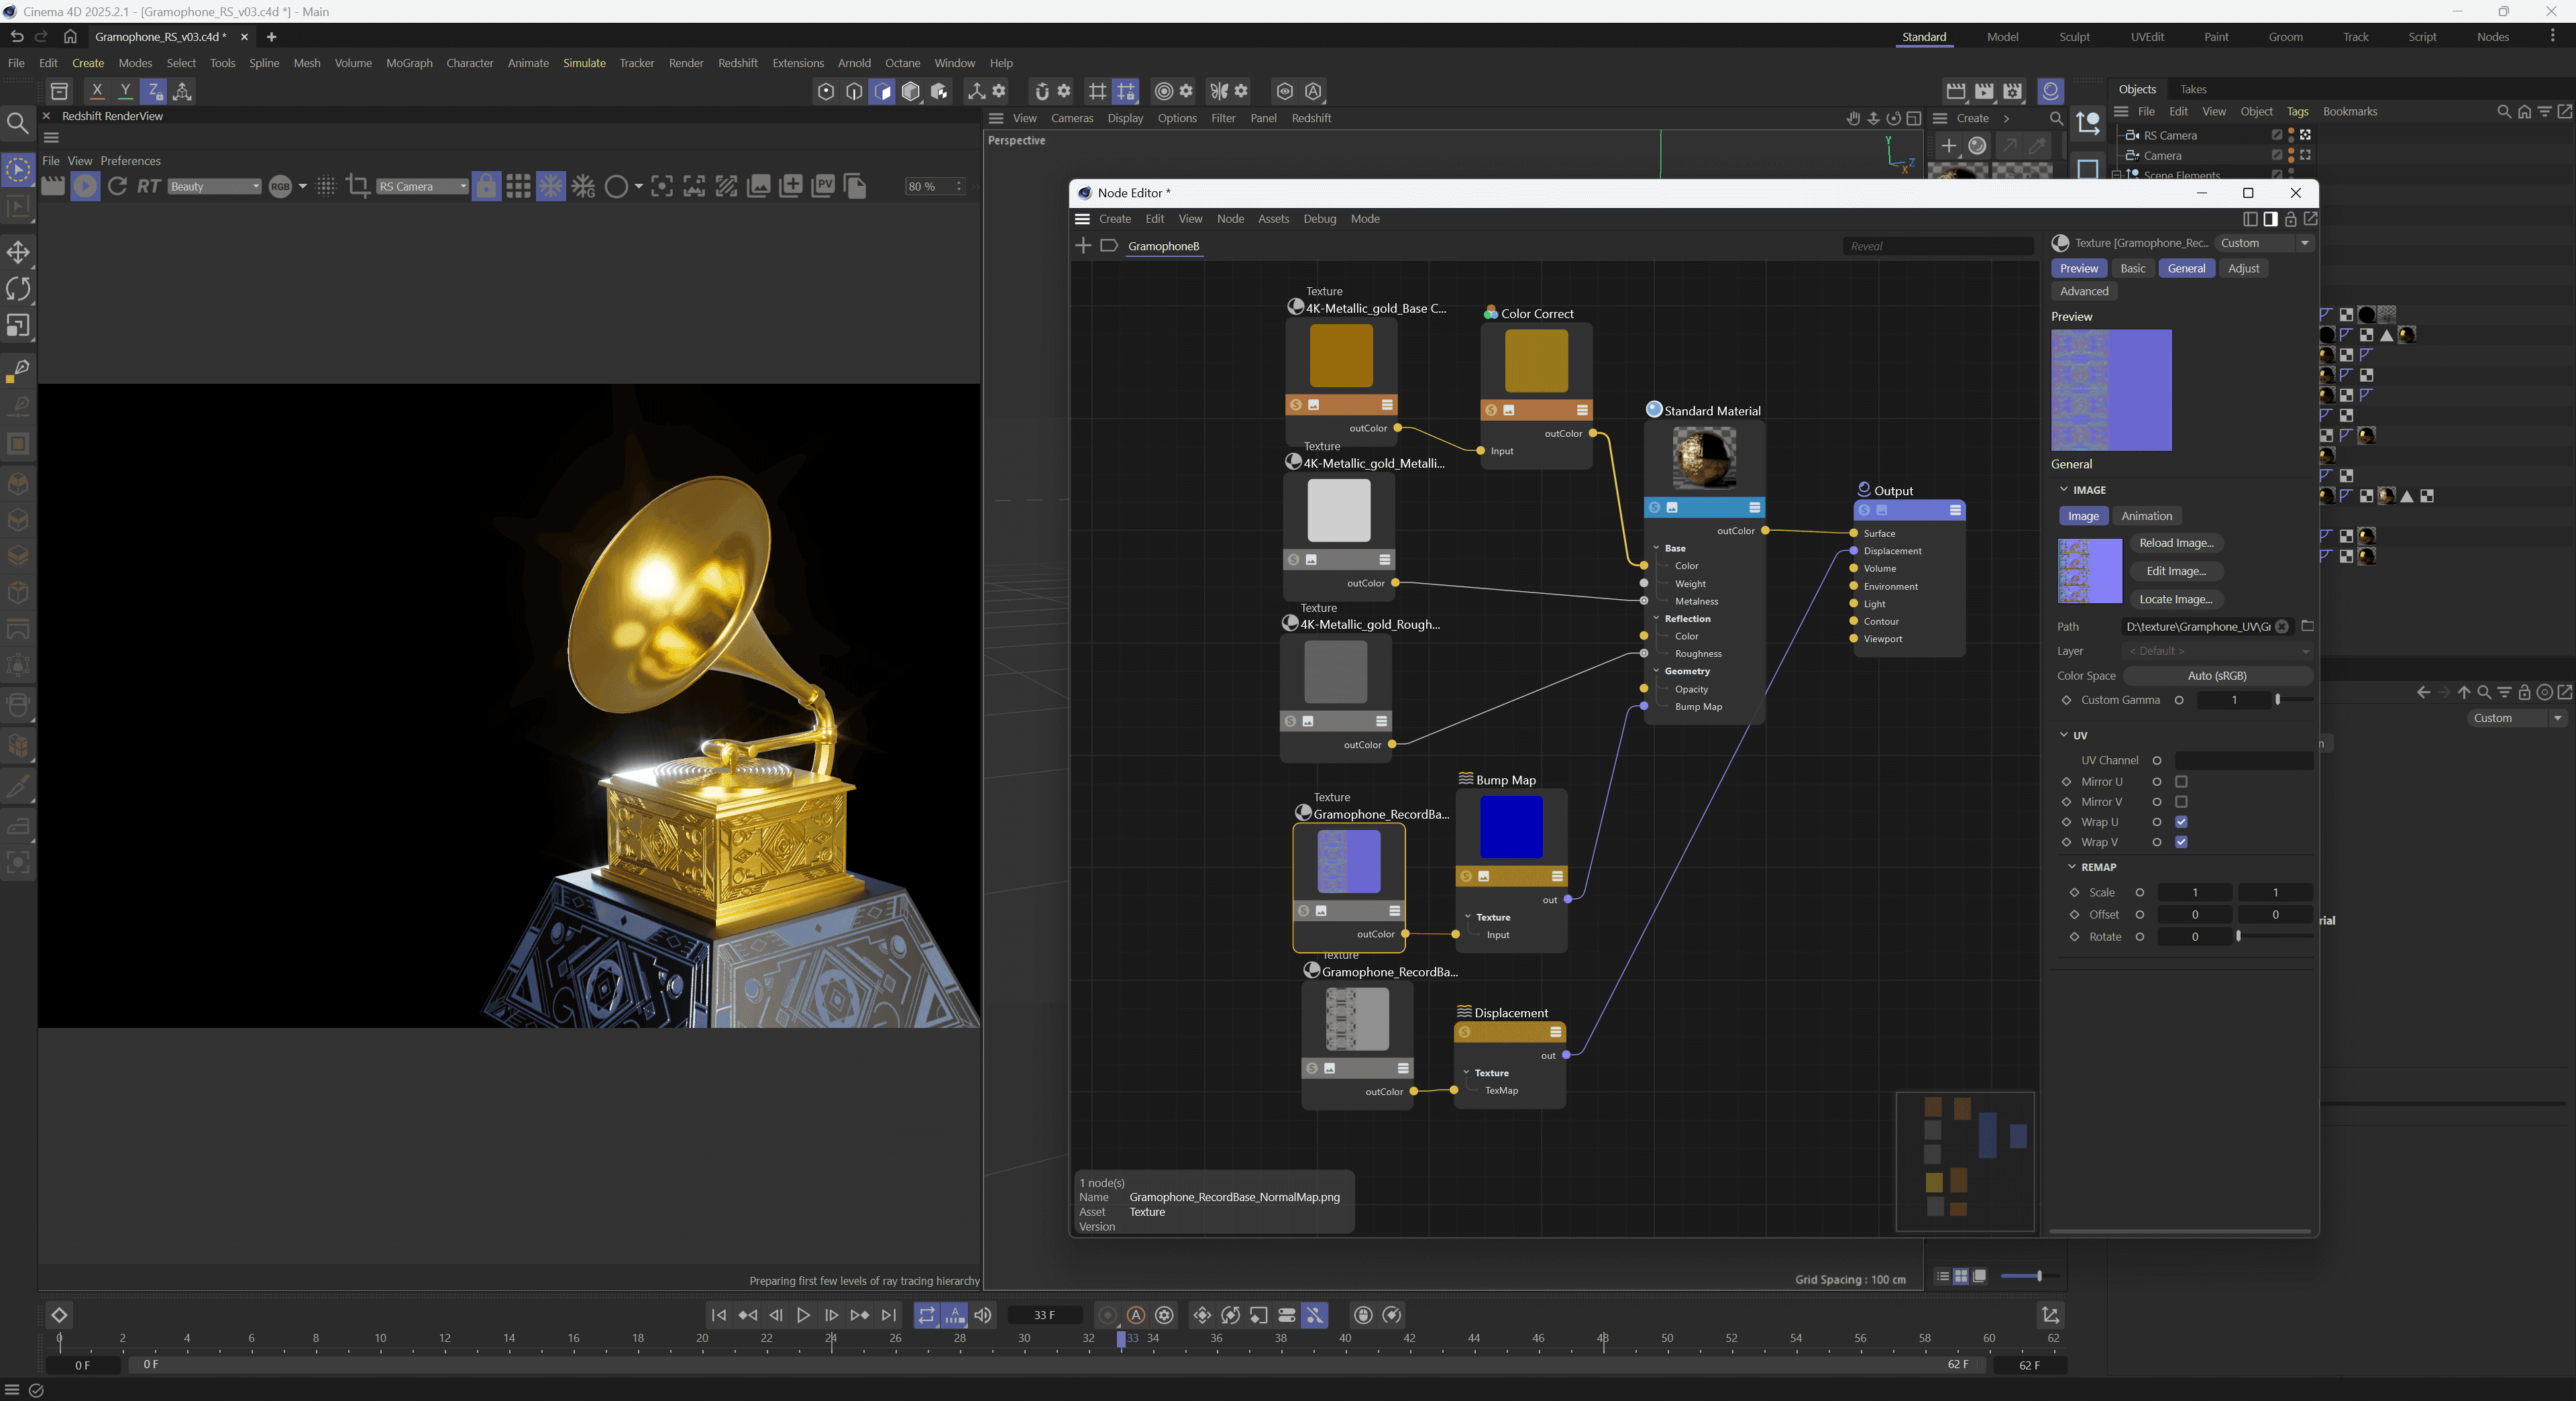Adjust the Custom Gamma slider
This screenshot has width=2576, height=1401.
pyautogui.click(x=2278, y=700)
